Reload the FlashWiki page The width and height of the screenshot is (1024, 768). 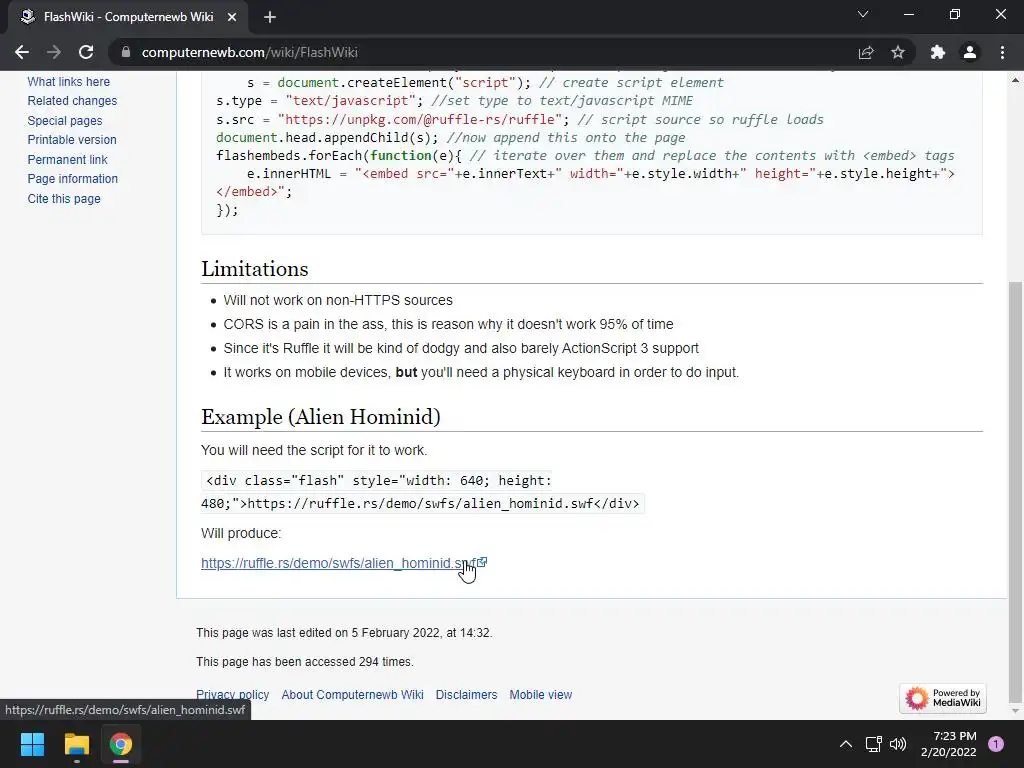point(86,52)
